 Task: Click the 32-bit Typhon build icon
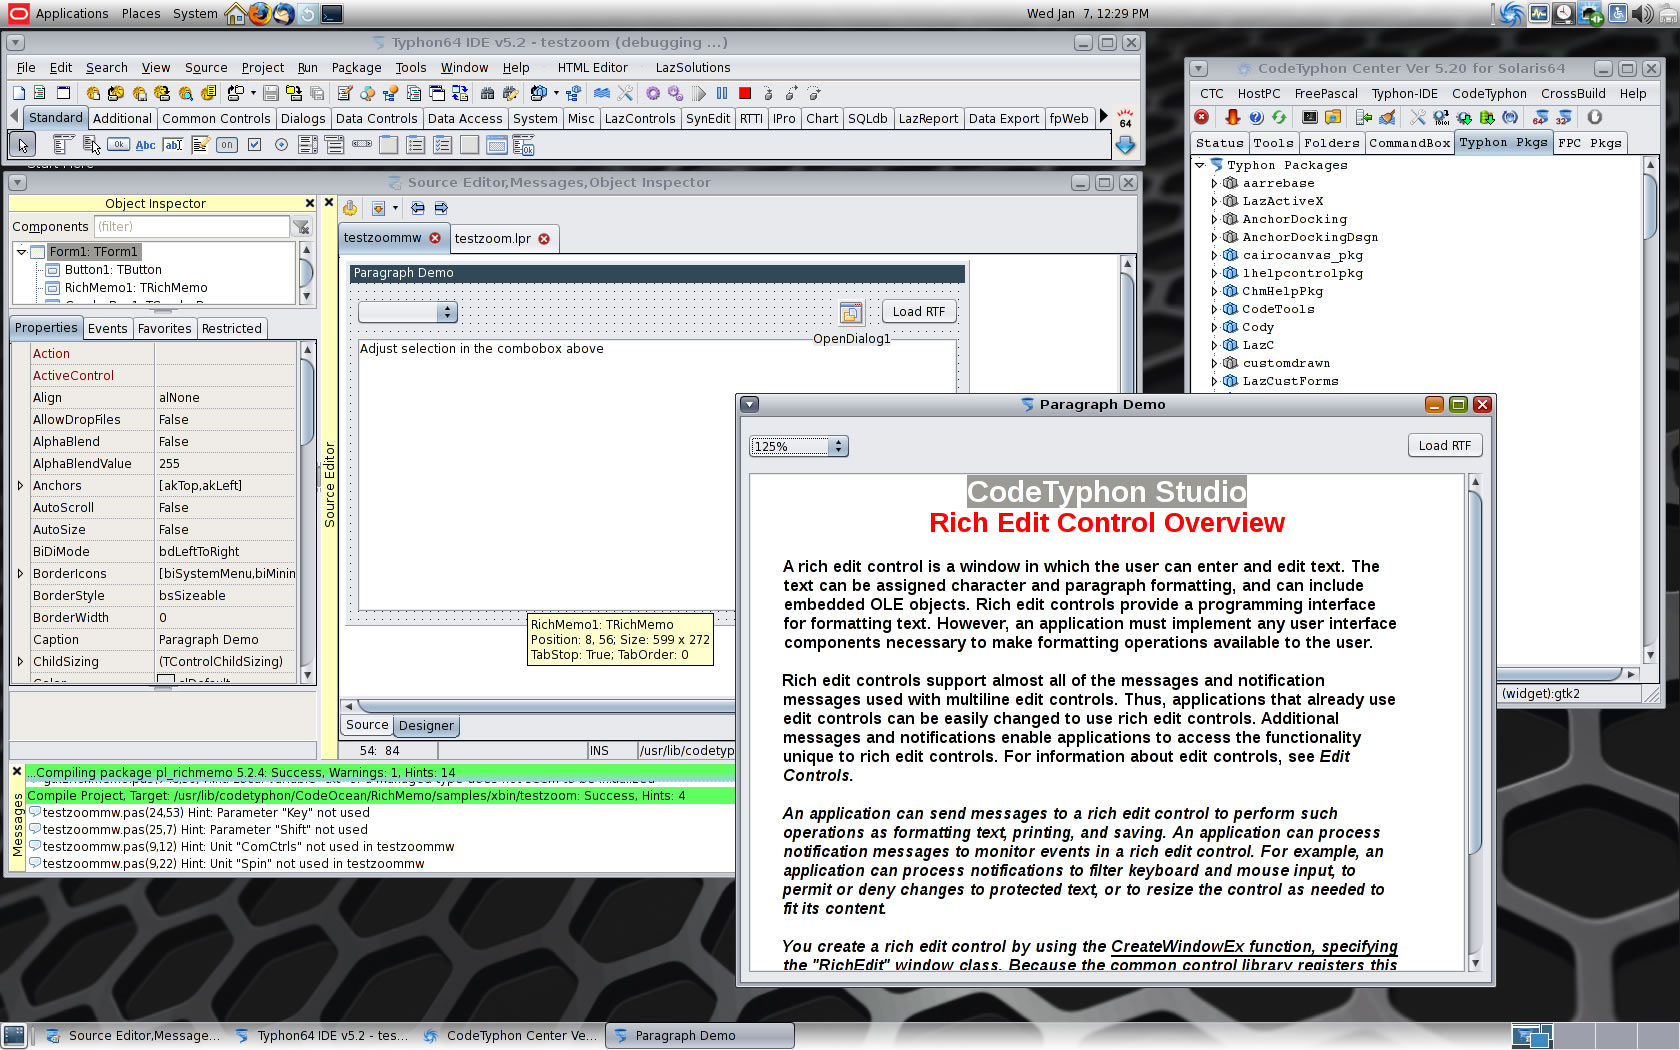pyautogui.click(x=1564, y=117)
